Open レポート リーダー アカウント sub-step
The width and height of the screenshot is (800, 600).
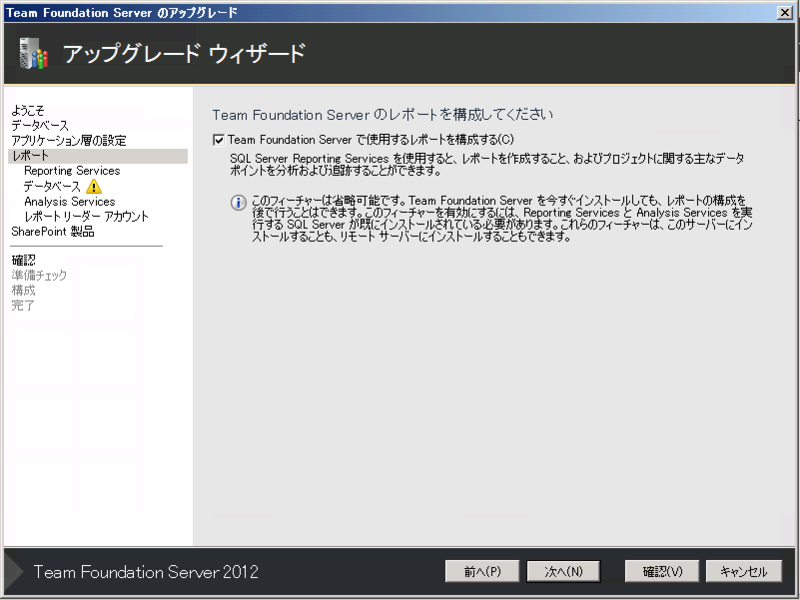86,216
